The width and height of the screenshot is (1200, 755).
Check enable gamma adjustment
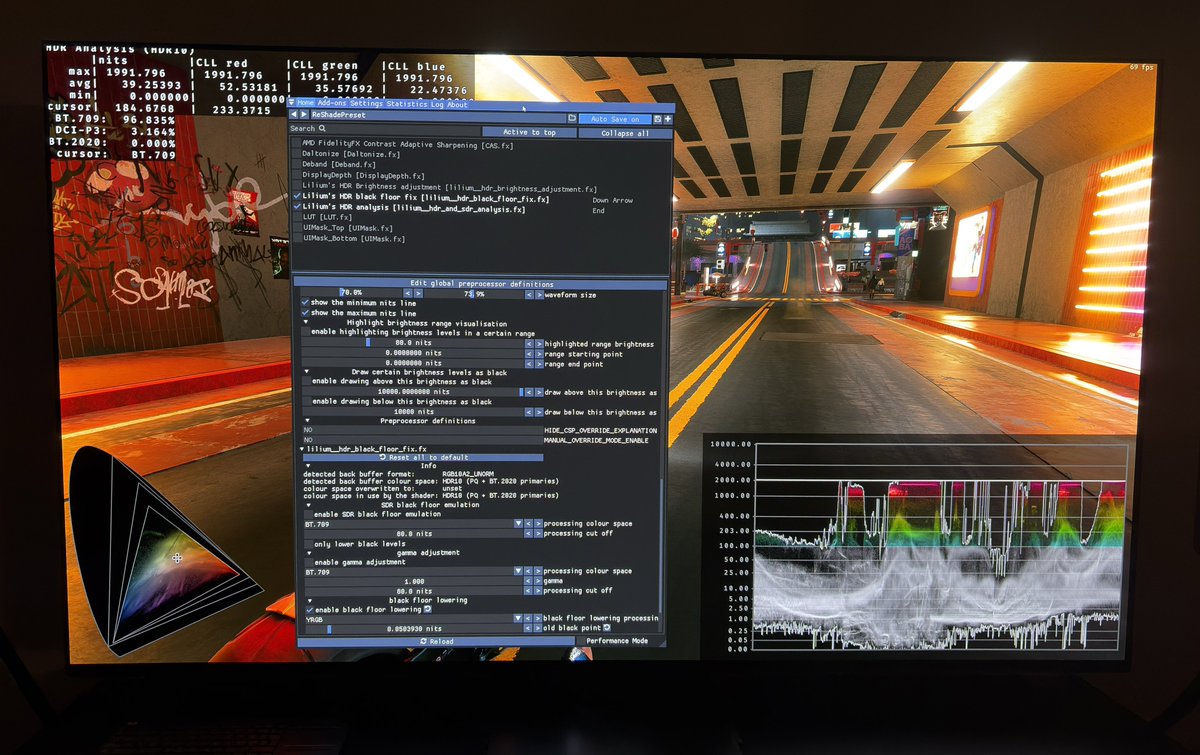click(x=310, y=561)
